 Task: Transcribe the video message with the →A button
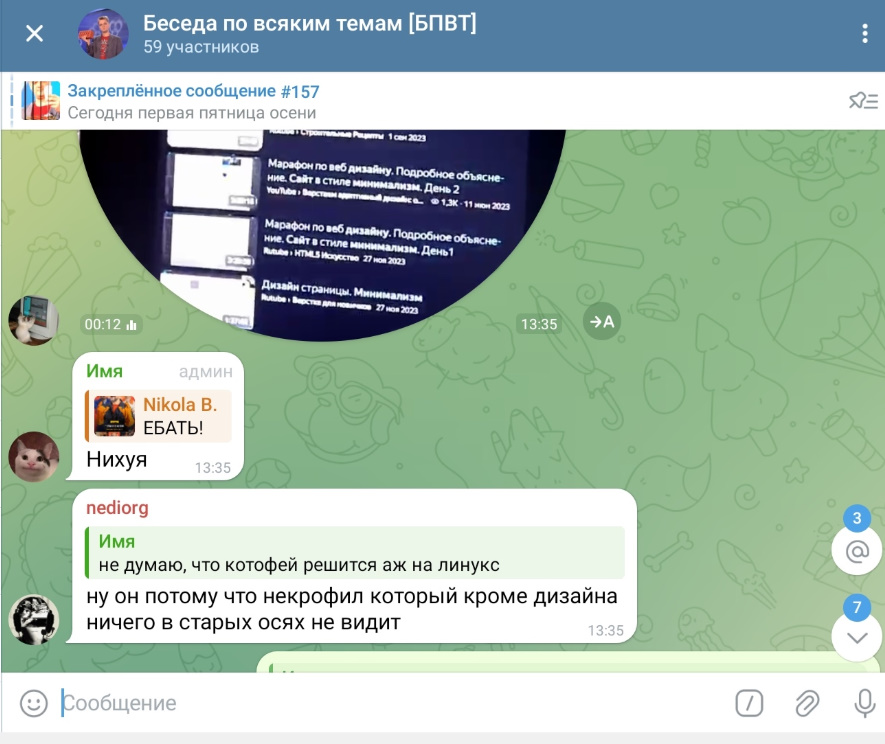[x=602, y=322]
